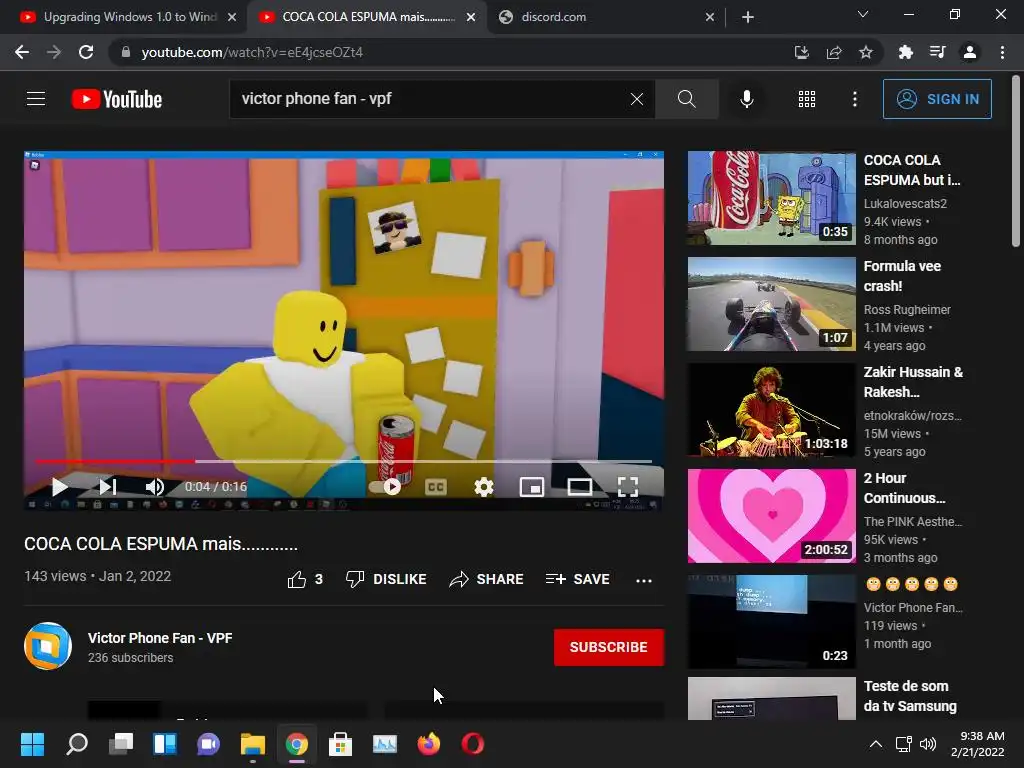Open Chrome profile icon
This screenshot has width=1024, height=768.
(970, 52)
